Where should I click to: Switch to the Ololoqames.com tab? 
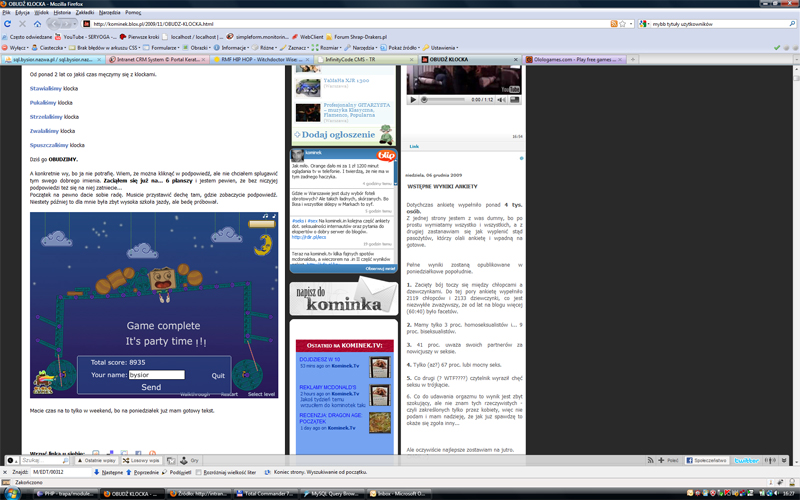click(573, 60)
